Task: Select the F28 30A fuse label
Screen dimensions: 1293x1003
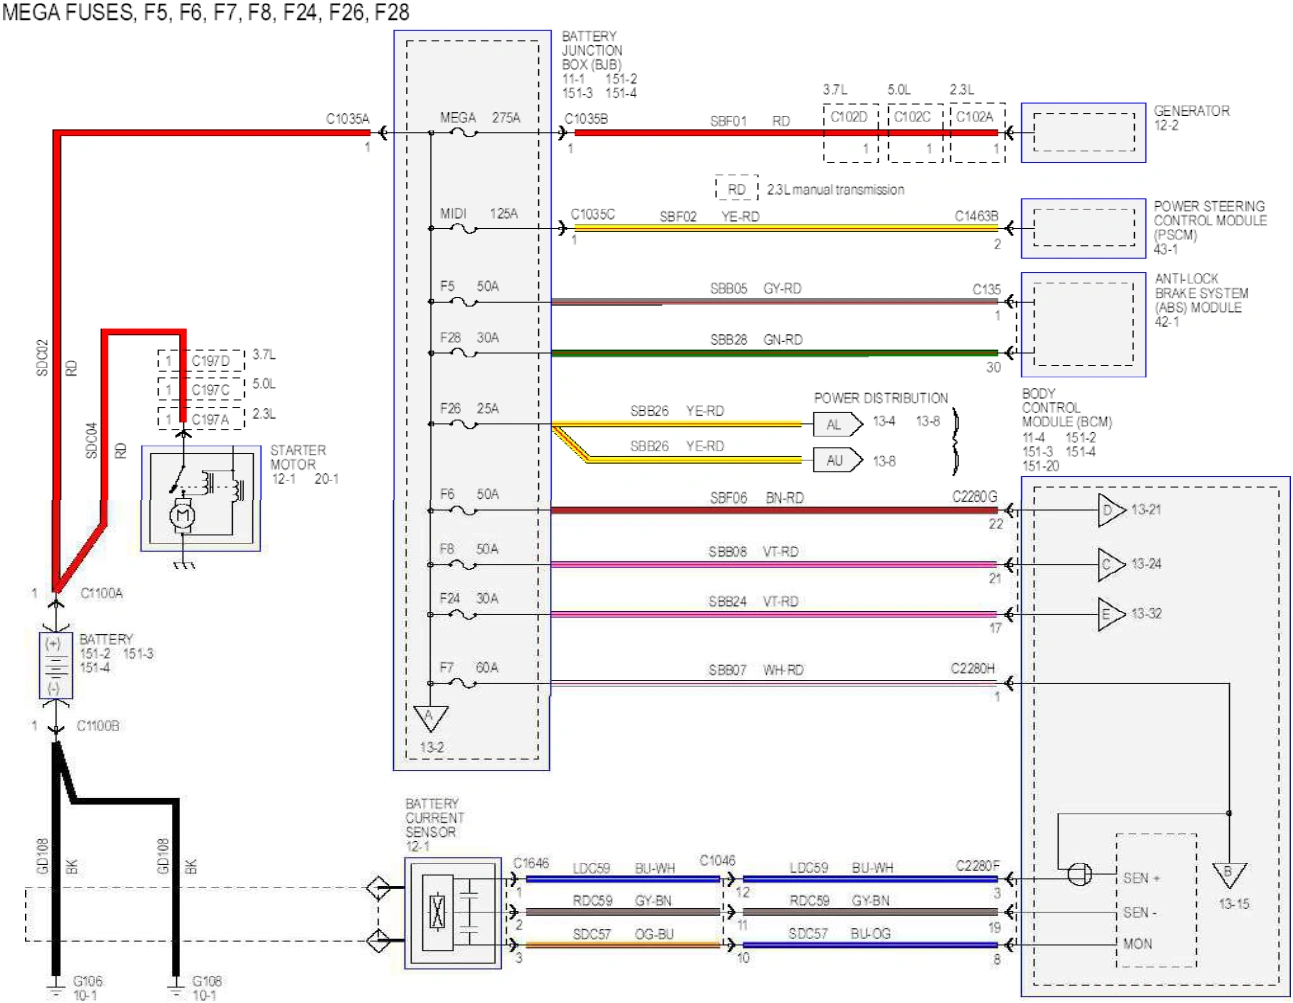Action: [x=469, y=338]
